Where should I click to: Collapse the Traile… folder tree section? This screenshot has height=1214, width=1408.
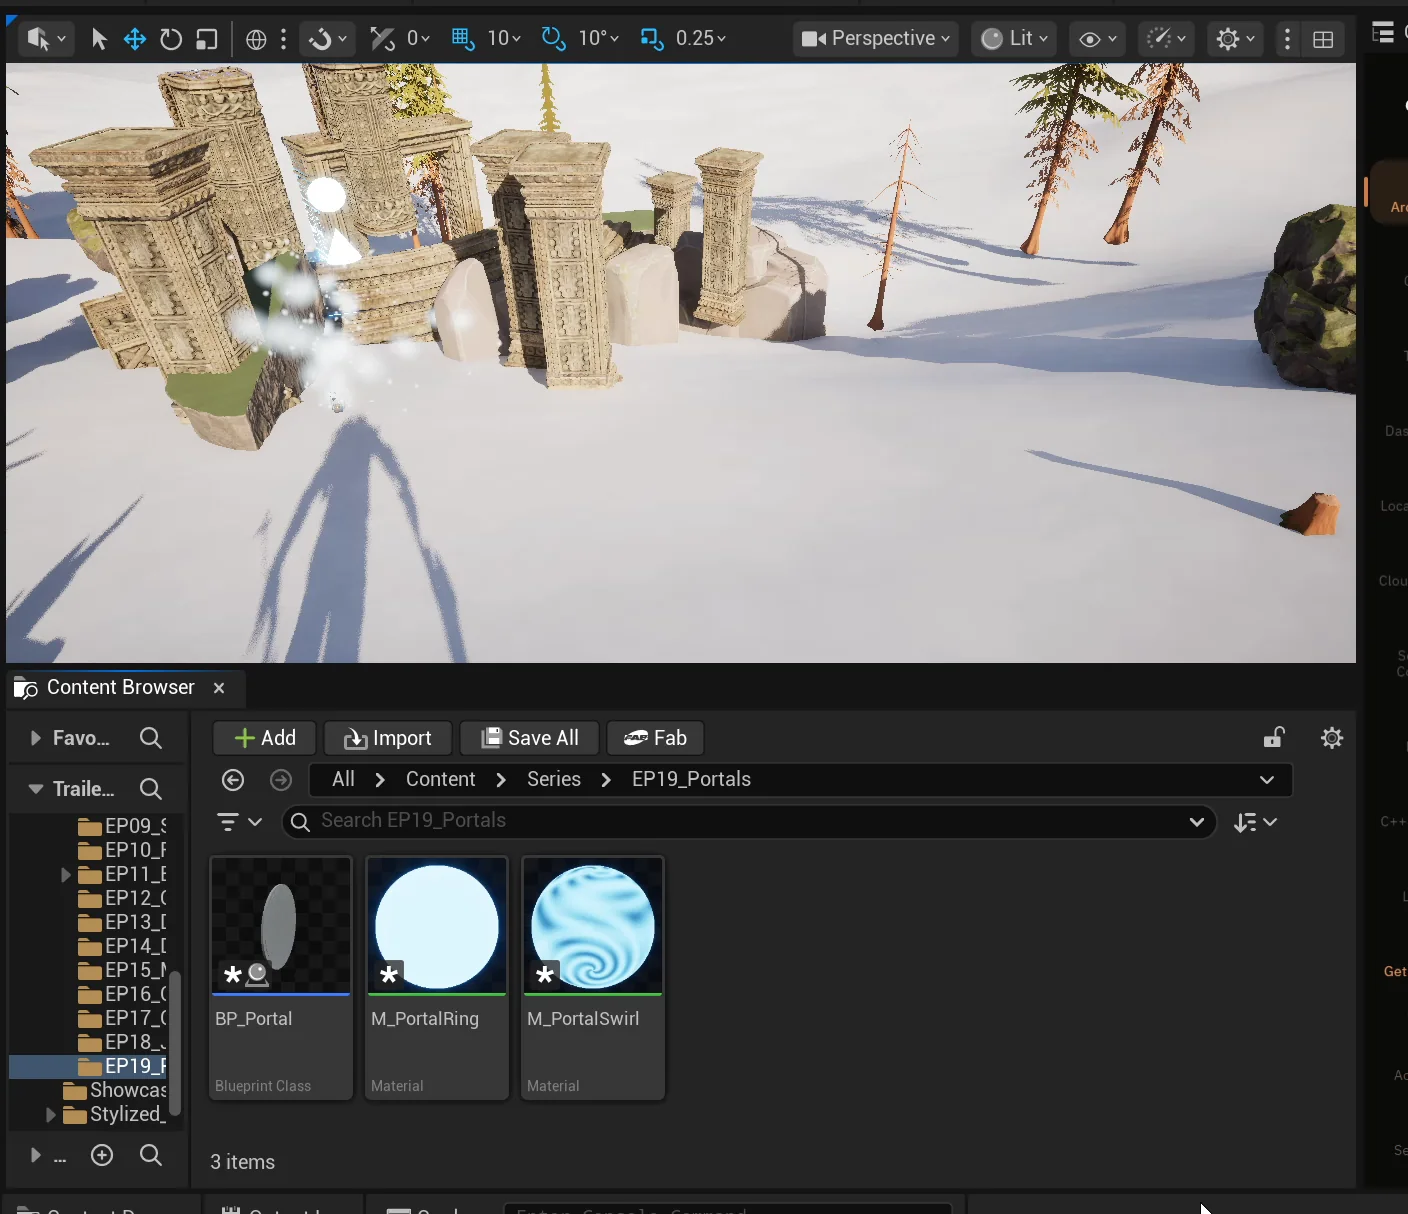coord(36,789)
